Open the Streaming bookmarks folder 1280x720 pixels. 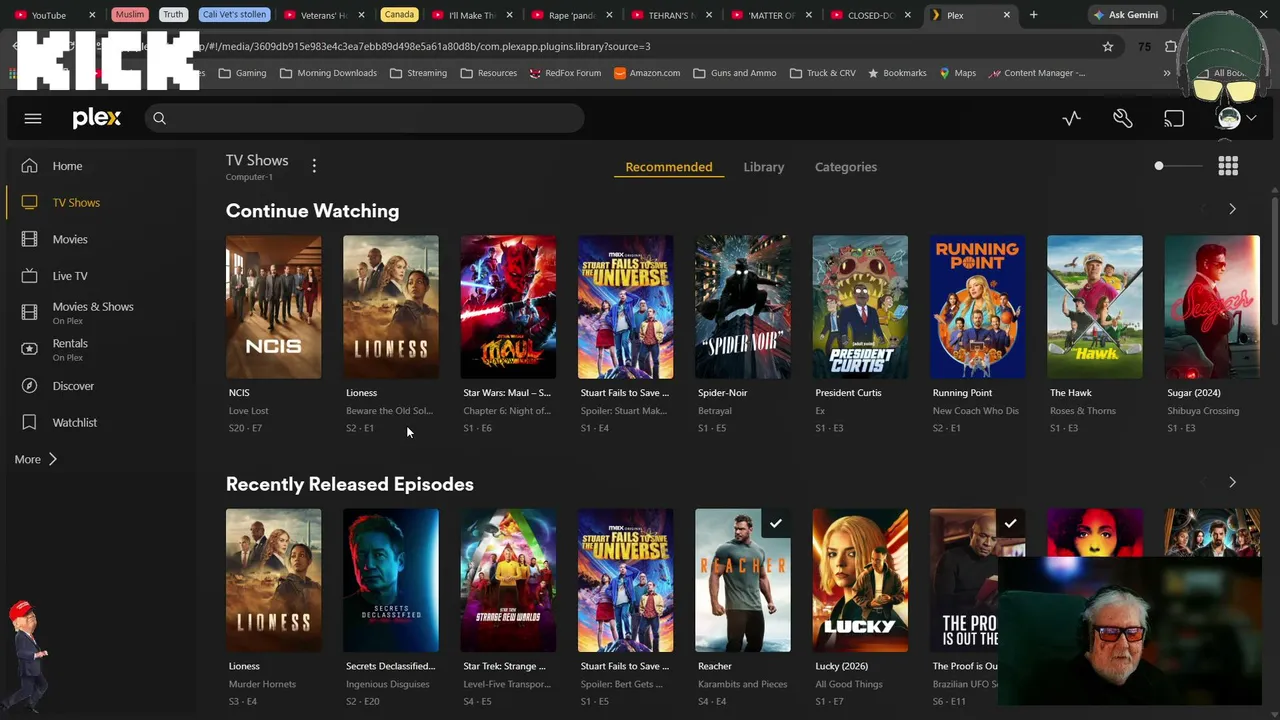point(419,73)
